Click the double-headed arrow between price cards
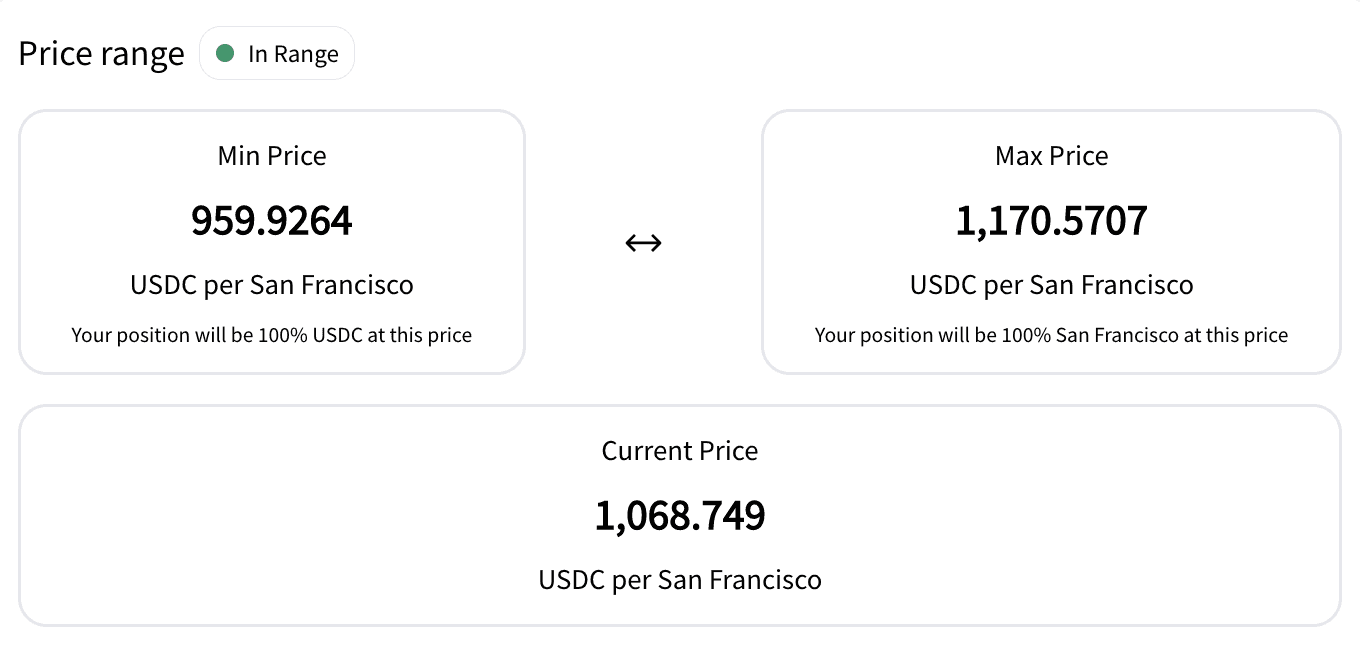This screenshot has width=1360, height=646. (643, 243)
